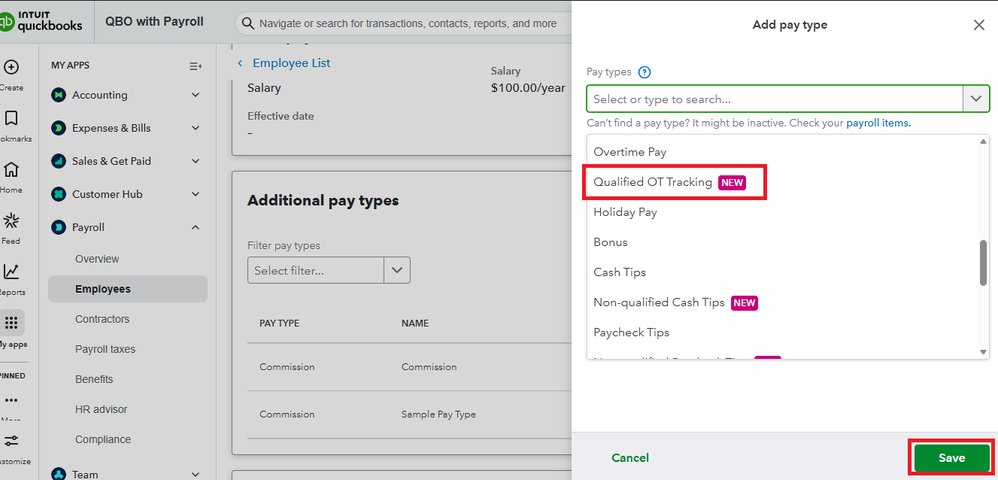Click the My apps grid icon
998x480 pixels.
(12, 324)
